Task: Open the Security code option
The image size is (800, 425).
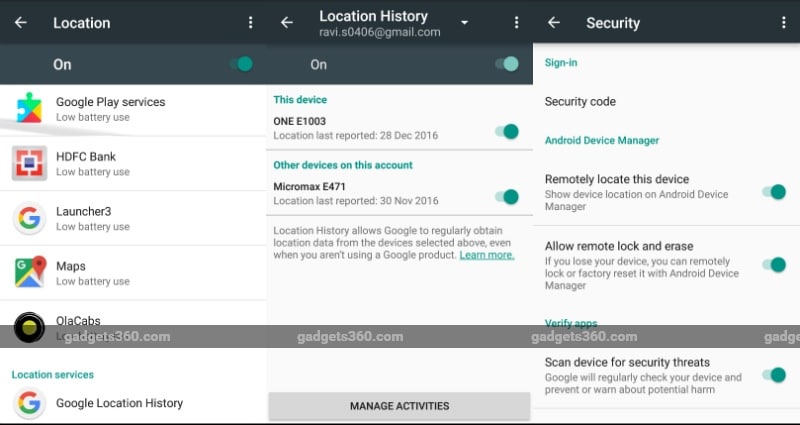Action: click(580, 101)
